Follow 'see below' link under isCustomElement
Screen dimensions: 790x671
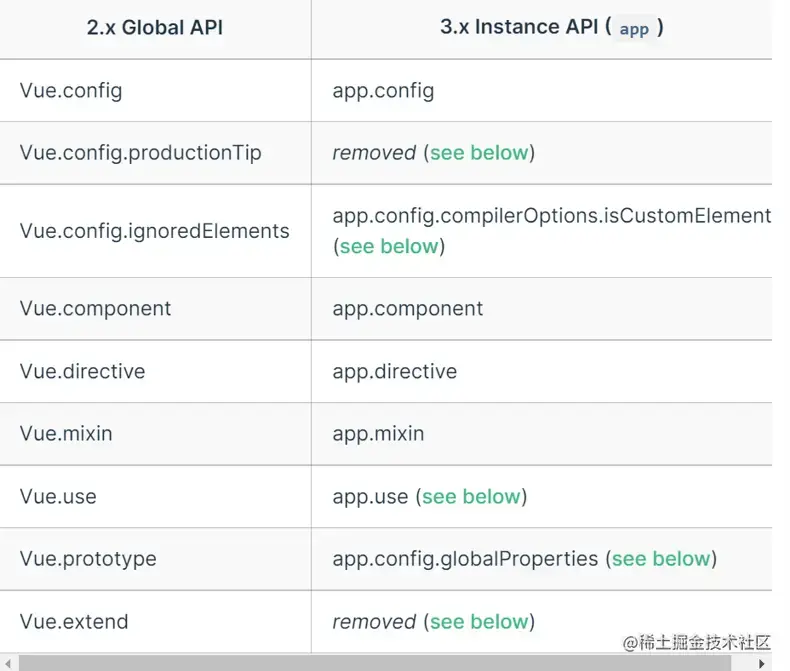(x=388, y=246)
